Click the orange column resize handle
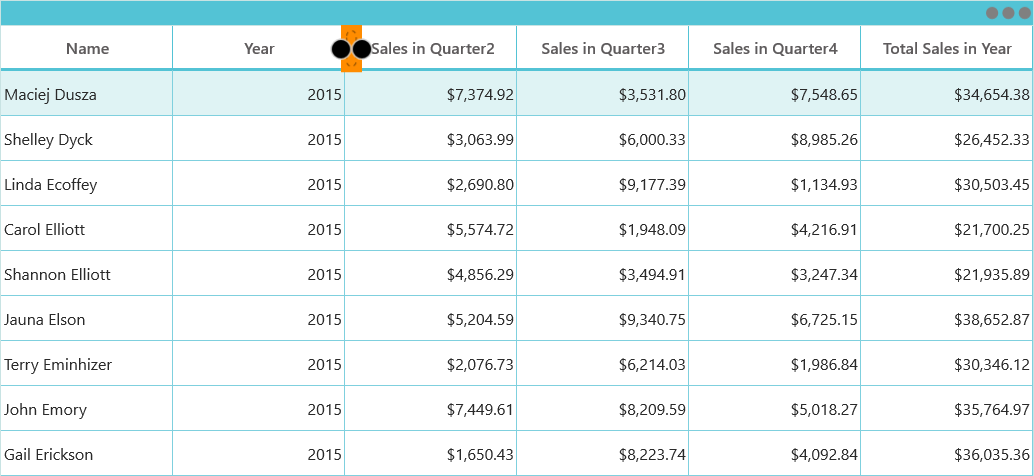 click(351, 48)
